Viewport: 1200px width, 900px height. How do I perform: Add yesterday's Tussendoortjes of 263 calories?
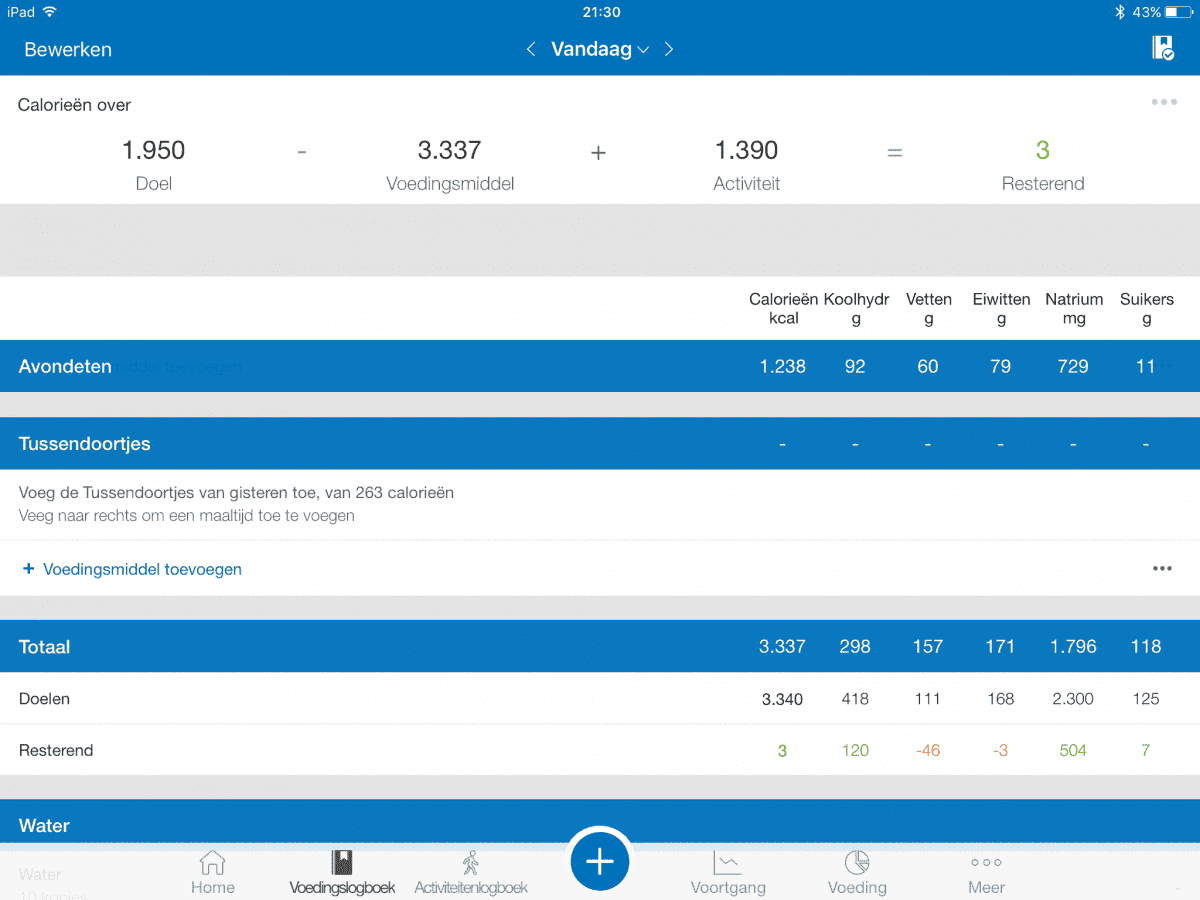pyautogui.click(x=236, y=493)
